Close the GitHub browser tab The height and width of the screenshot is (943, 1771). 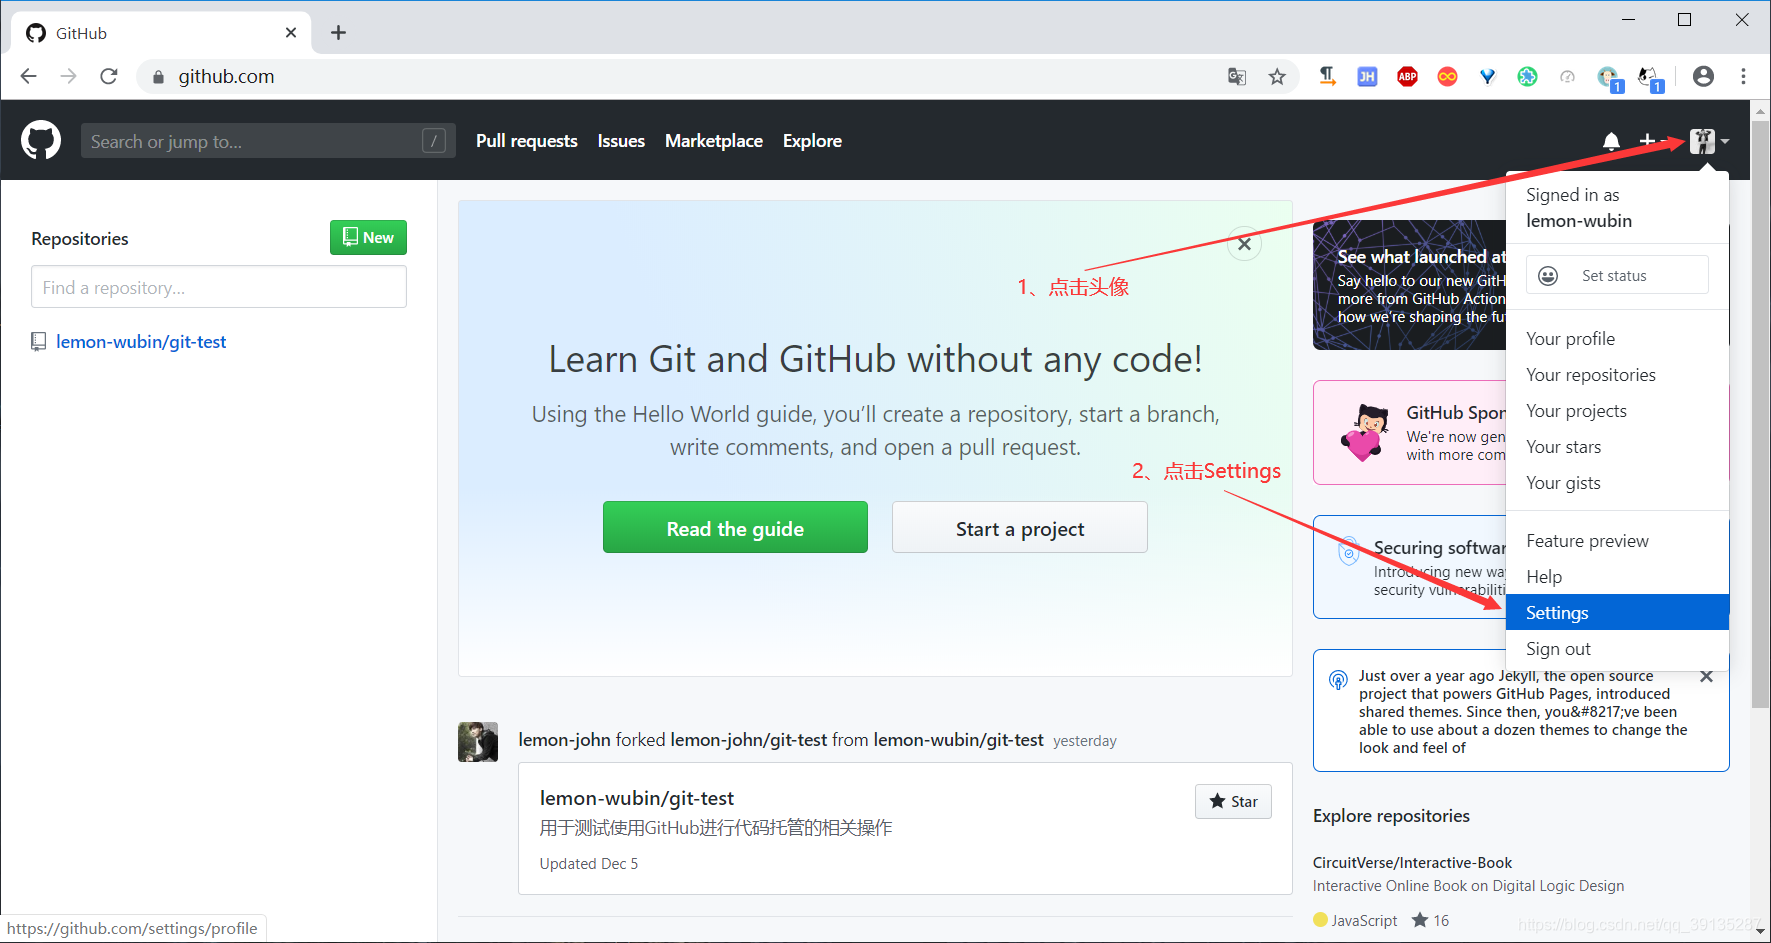click(x=291, y=33)
